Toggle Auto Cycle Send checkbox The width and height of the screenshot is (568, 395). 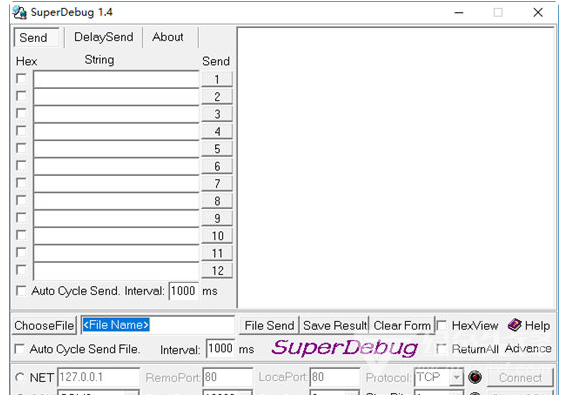tap(21, 291)
